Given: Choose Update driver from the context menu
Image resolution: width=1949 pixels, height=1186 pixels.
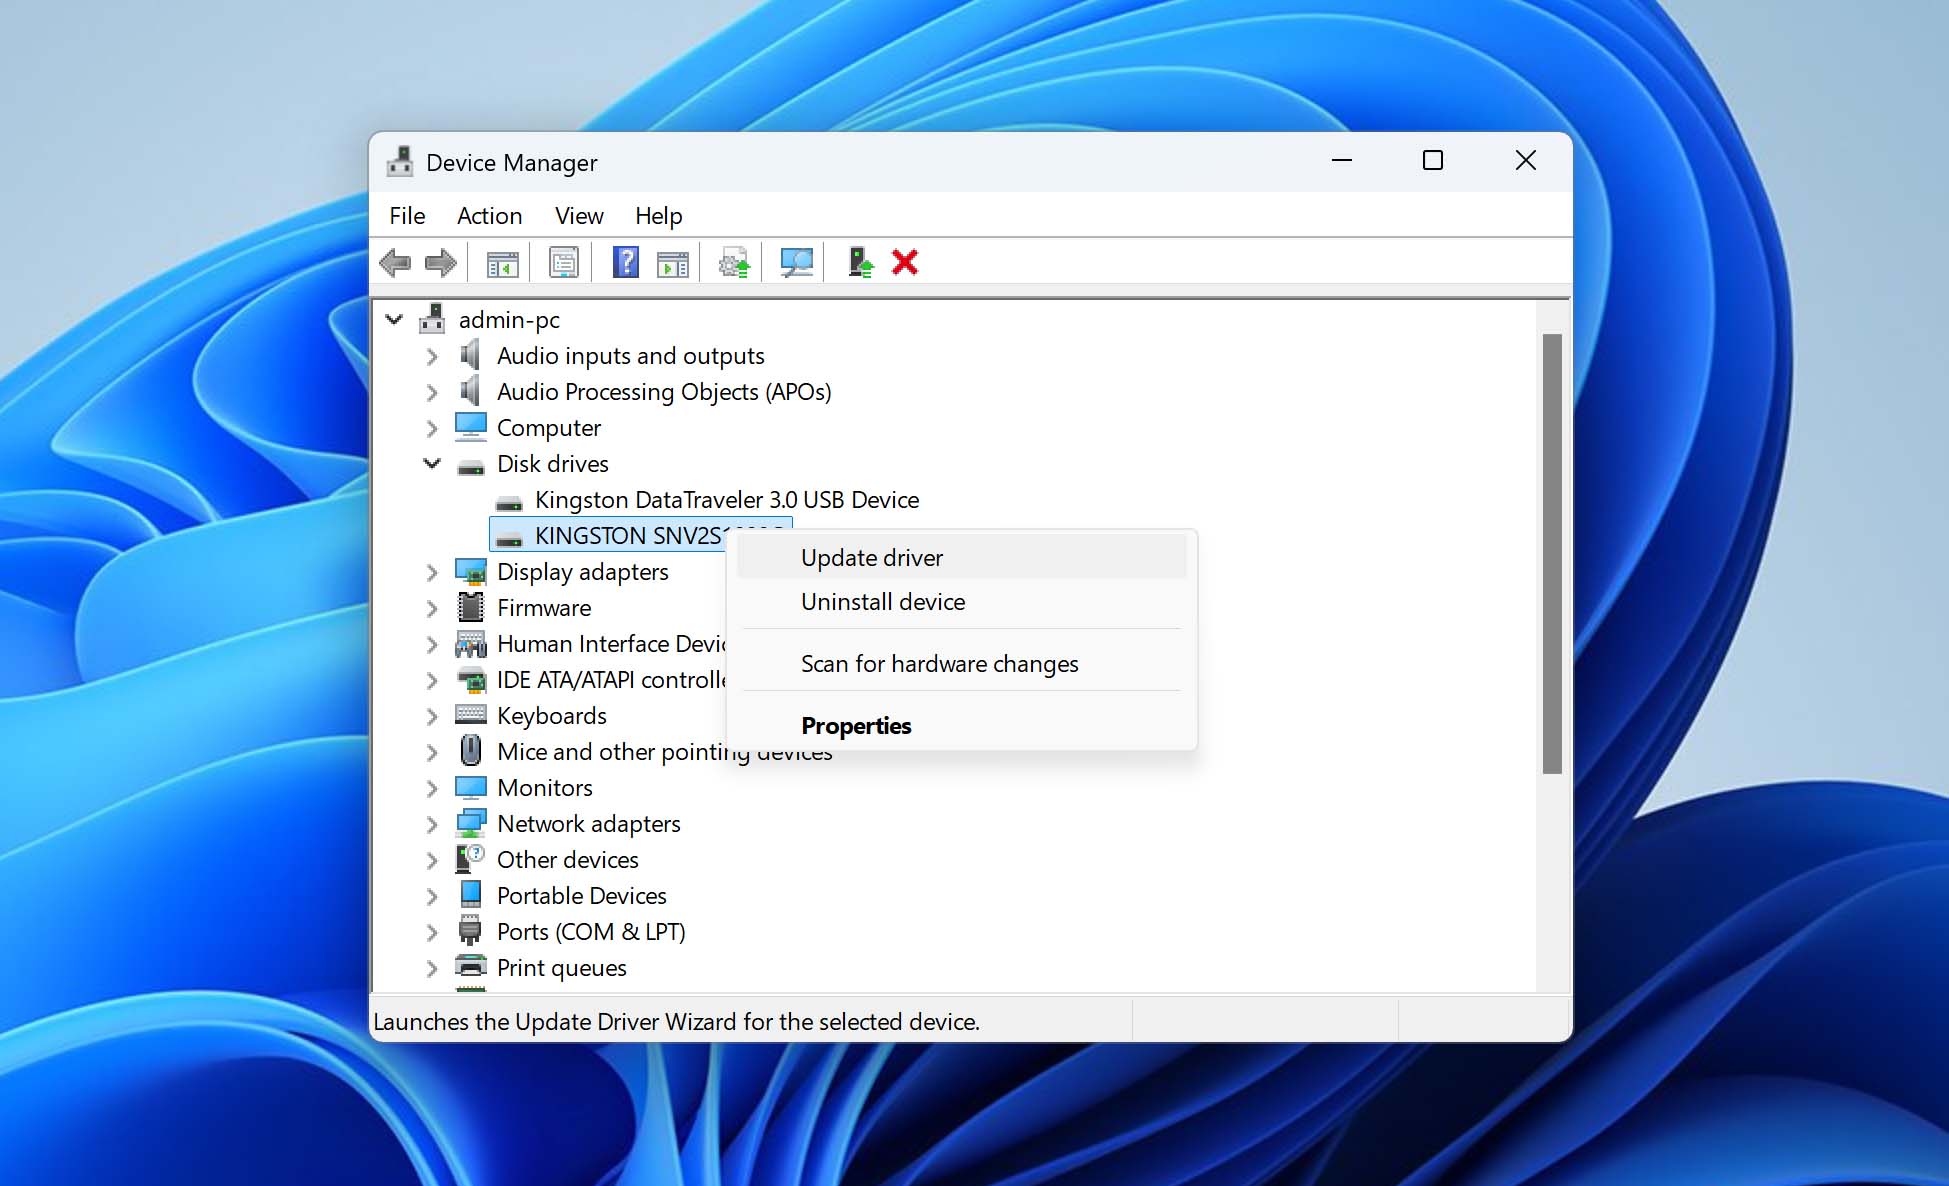Looking at the screenshot, I should (871, 557).
